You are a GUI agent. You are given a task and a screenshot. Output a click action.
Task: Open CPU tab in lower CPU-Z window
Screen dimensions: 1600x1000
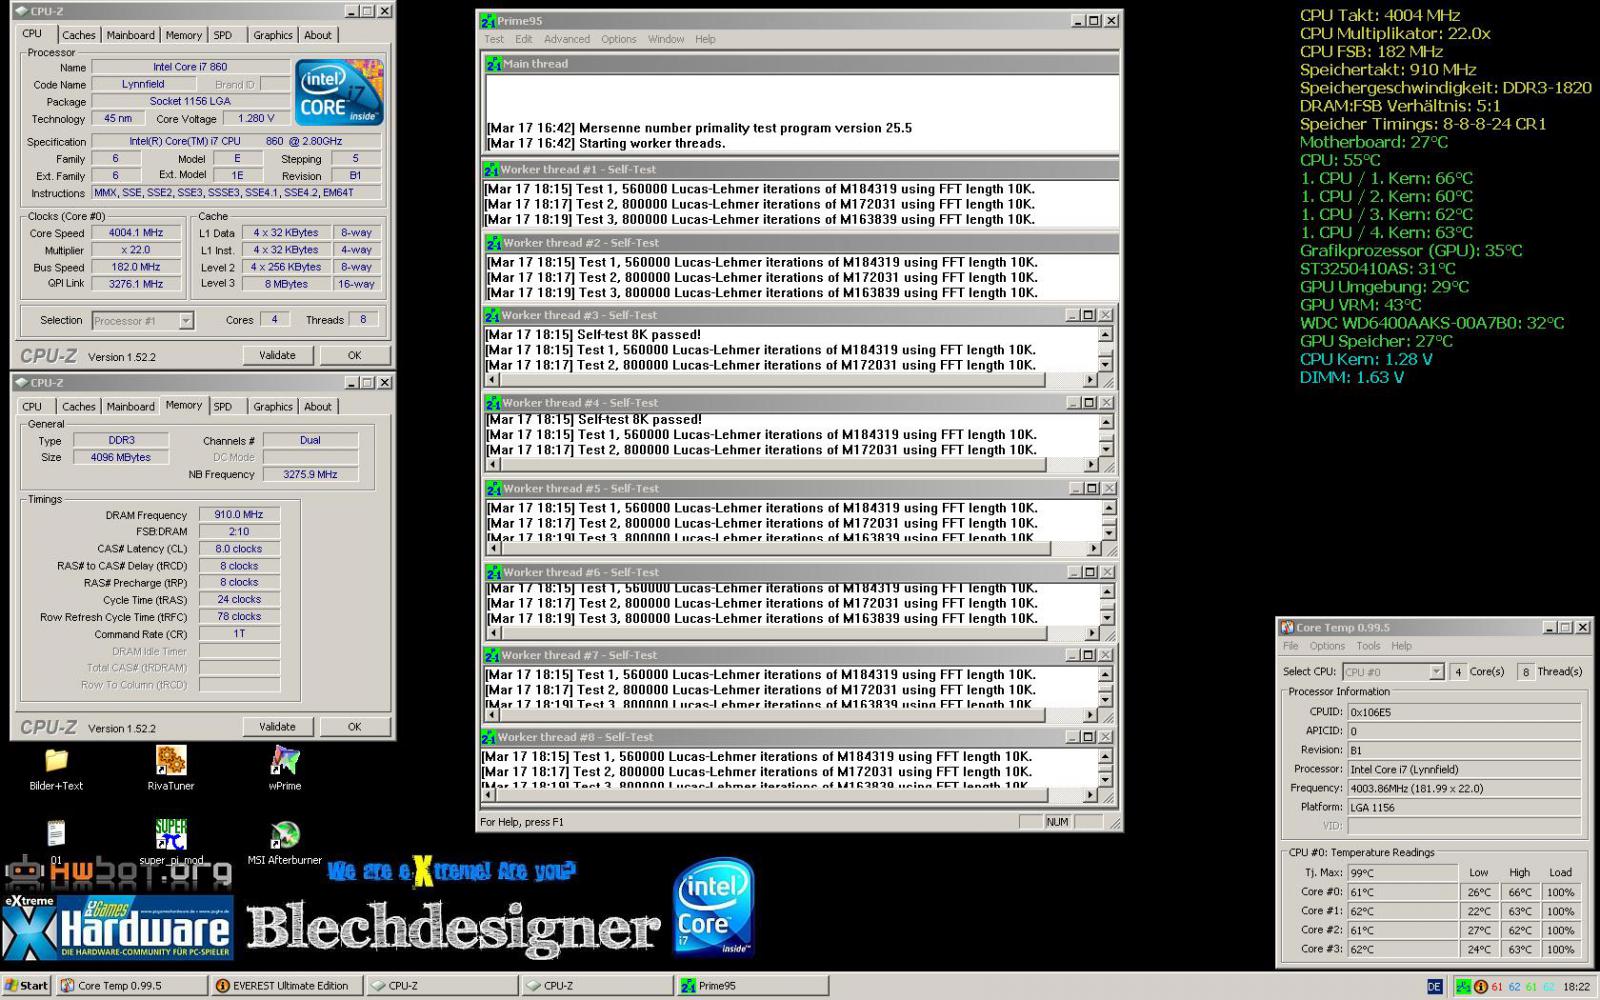point(32,407)
